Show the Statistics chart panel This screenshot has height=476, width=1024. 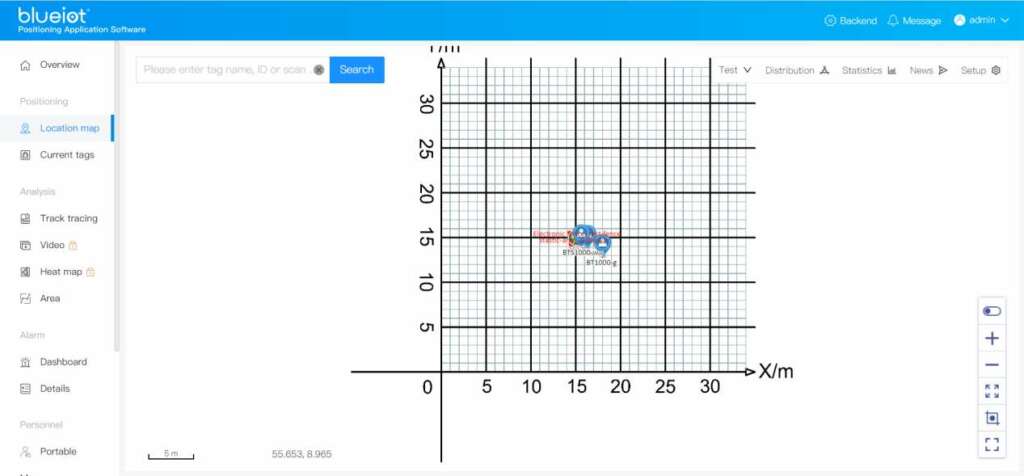(869, 70)
